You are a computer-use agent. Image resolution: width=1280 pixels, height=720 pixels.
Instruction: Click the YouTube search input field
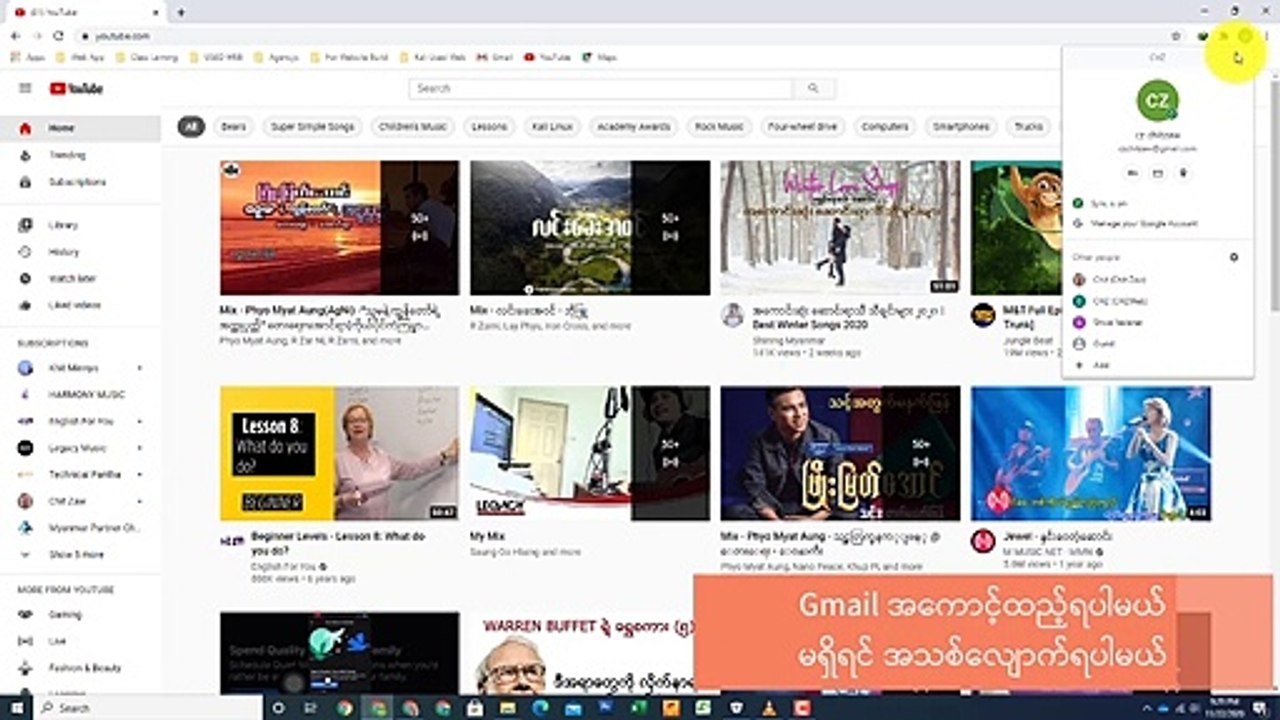click(x=600, y=88)
